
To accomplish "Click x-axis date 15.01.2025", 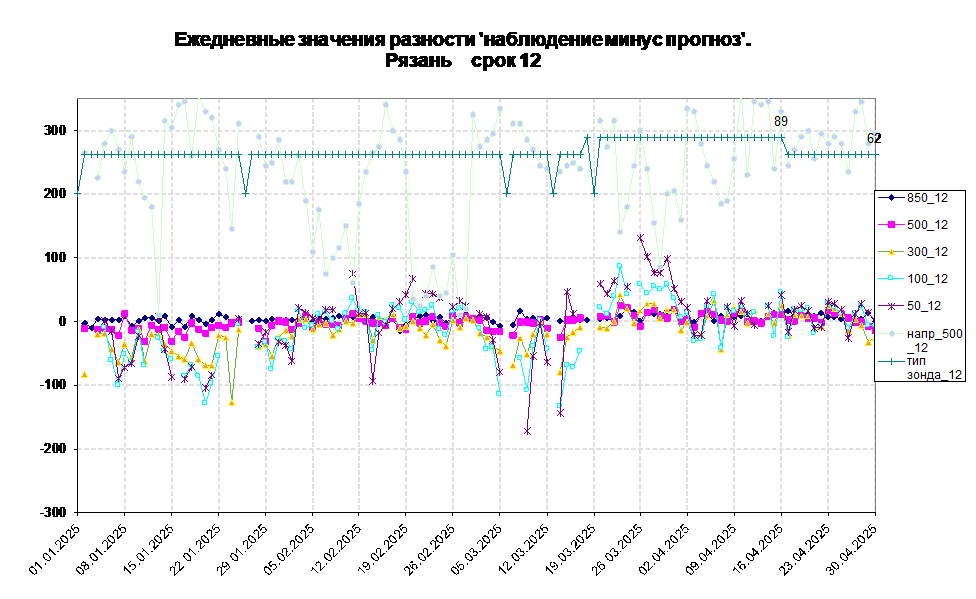I will pos(149,549).
